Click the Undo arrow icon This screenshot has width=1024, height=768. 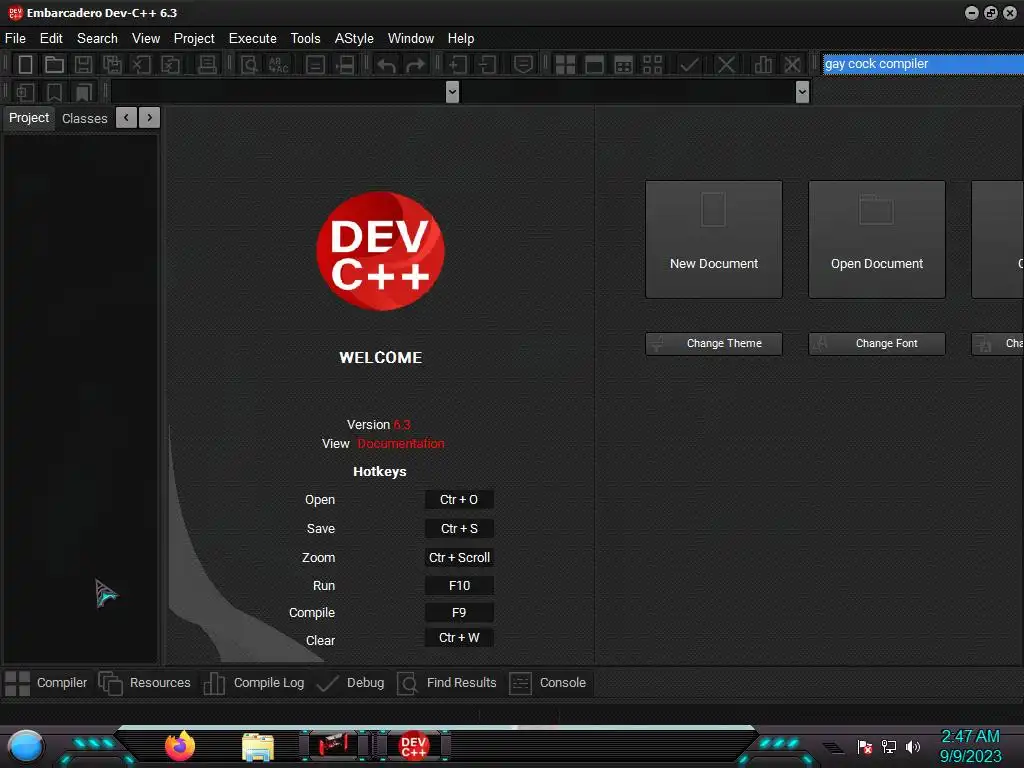[x=387, y=65]
